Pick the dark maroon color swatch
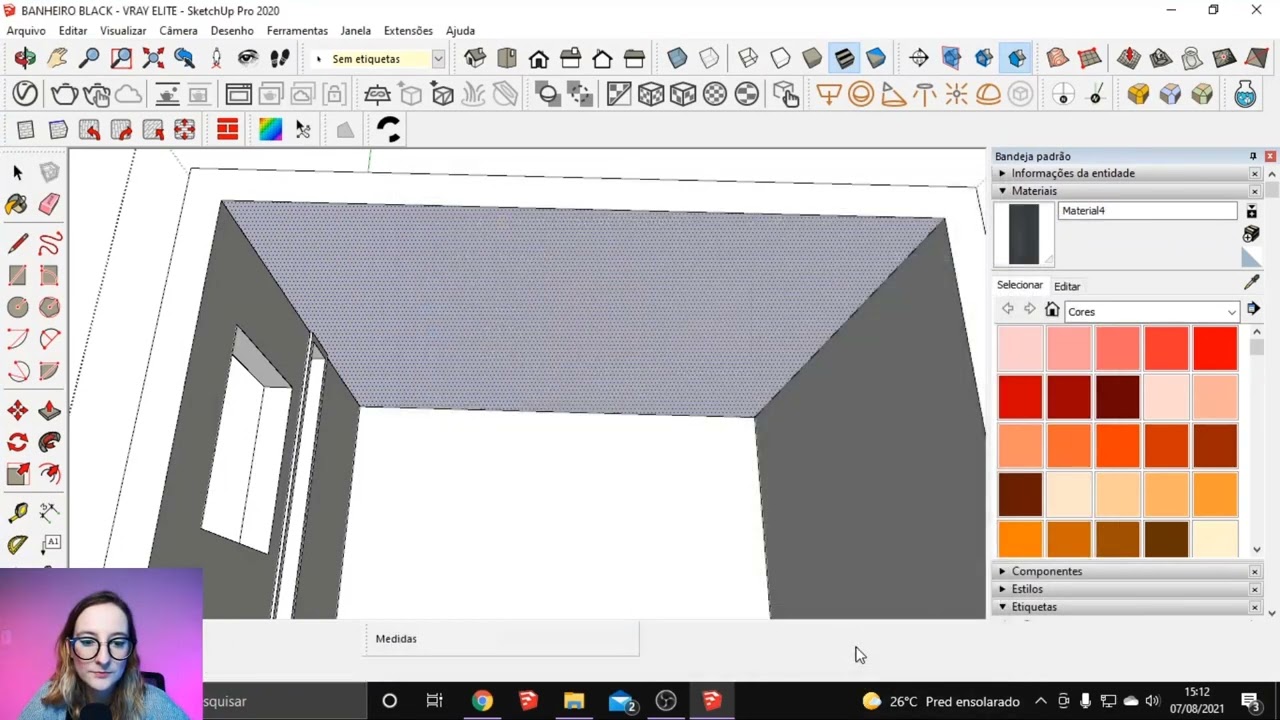The width and height of the screenshot is (1280, 720). [1118, 397]
